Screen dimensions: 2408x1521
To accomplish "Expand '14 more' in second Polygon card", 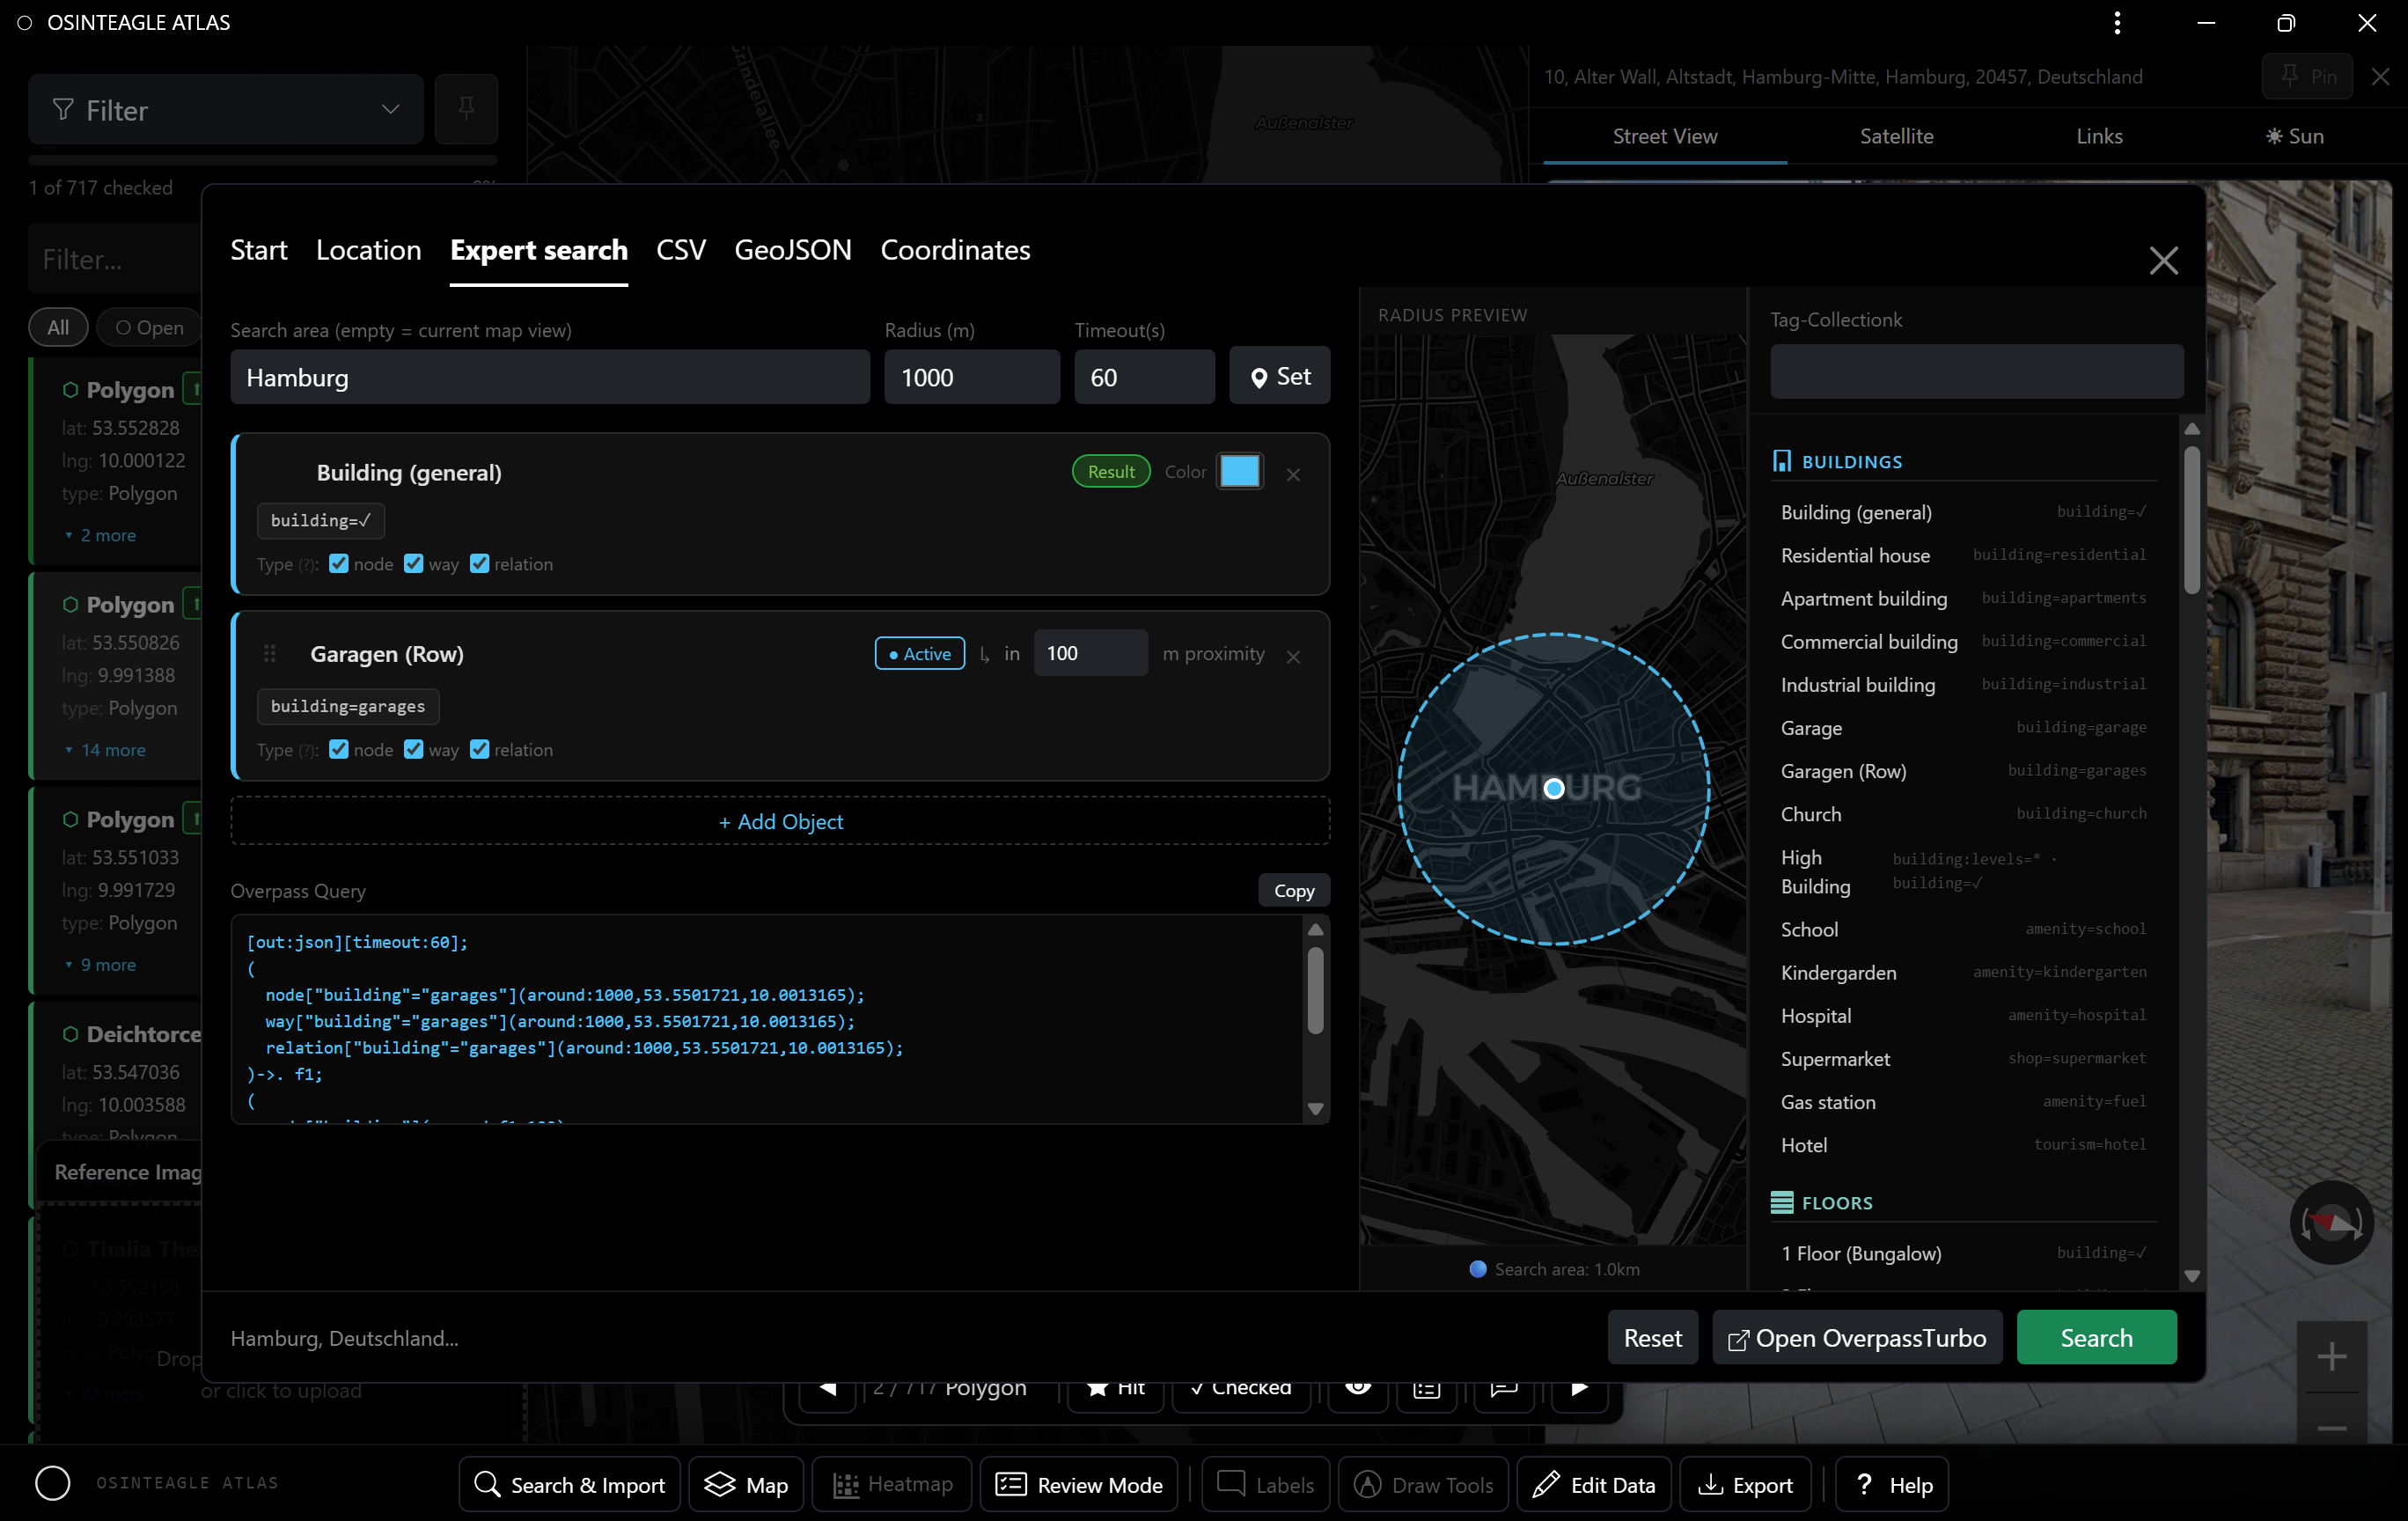I will click(105, 750).
